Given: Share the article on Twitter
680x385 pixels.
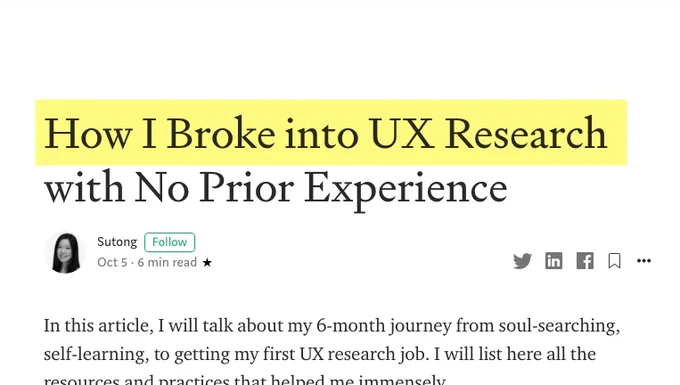Looking at the screenshot, I should [x=522, y=261].
